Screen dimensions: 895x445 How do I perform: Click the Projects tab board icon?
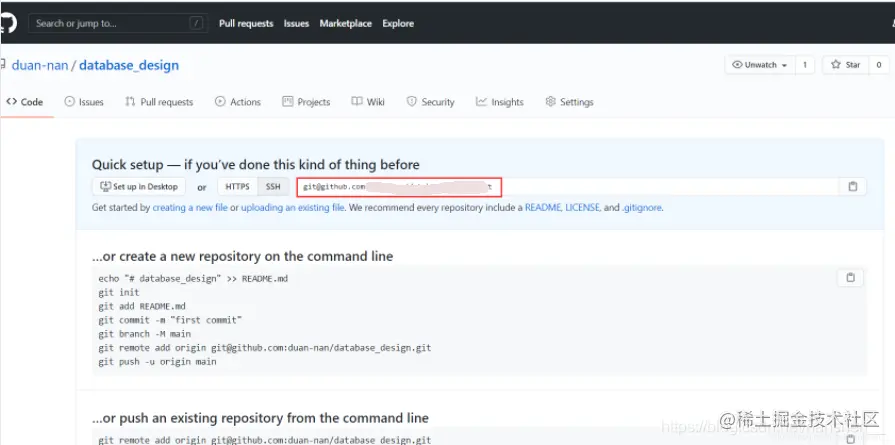pyautogui.click(x=288, y=102)
